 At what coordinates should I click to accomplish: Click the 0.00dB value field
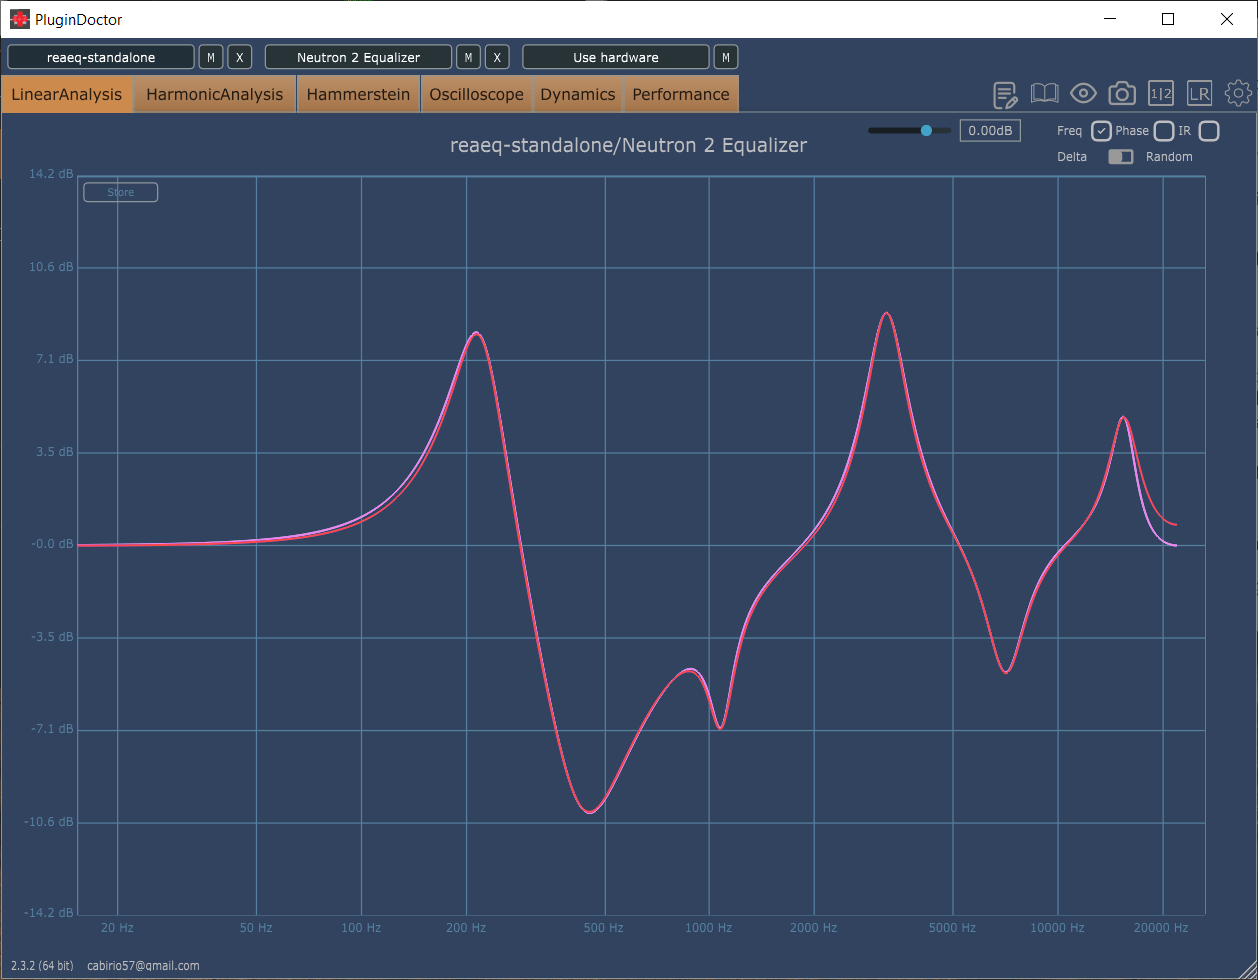[x=990, y=130]
